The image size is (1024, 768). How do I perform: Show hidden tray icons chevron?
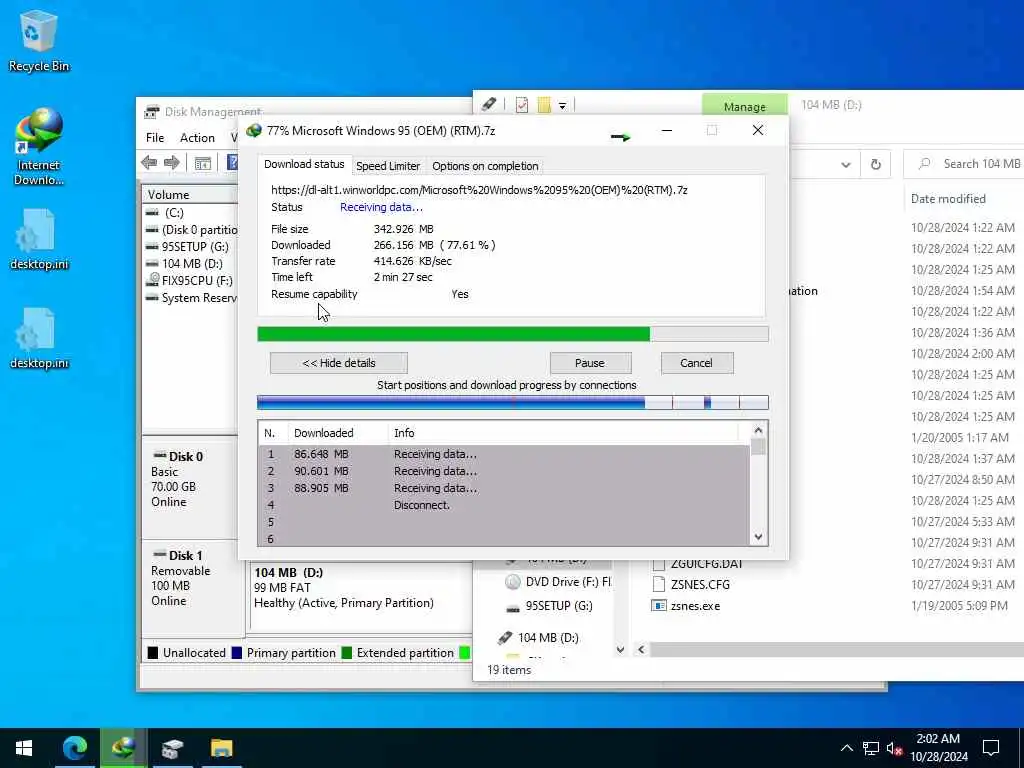846,748
